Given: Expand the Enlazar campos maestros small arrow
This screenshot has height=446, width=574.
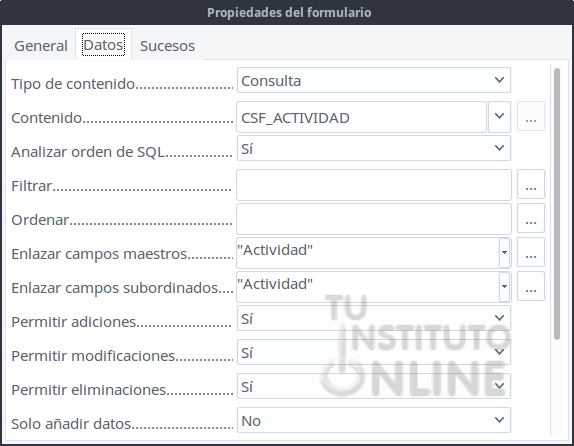Looking at the screenshot, I should point(504,253).
